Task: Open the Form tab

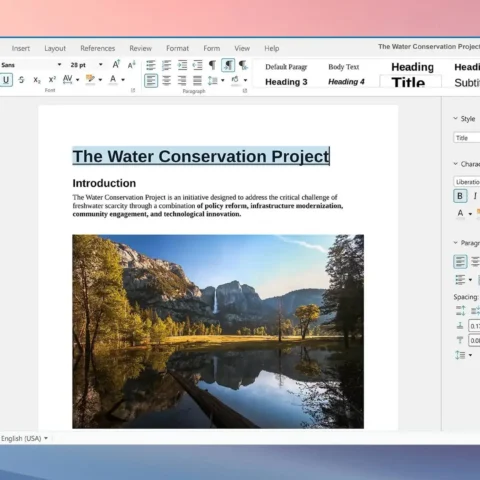Action: point(212,48)
